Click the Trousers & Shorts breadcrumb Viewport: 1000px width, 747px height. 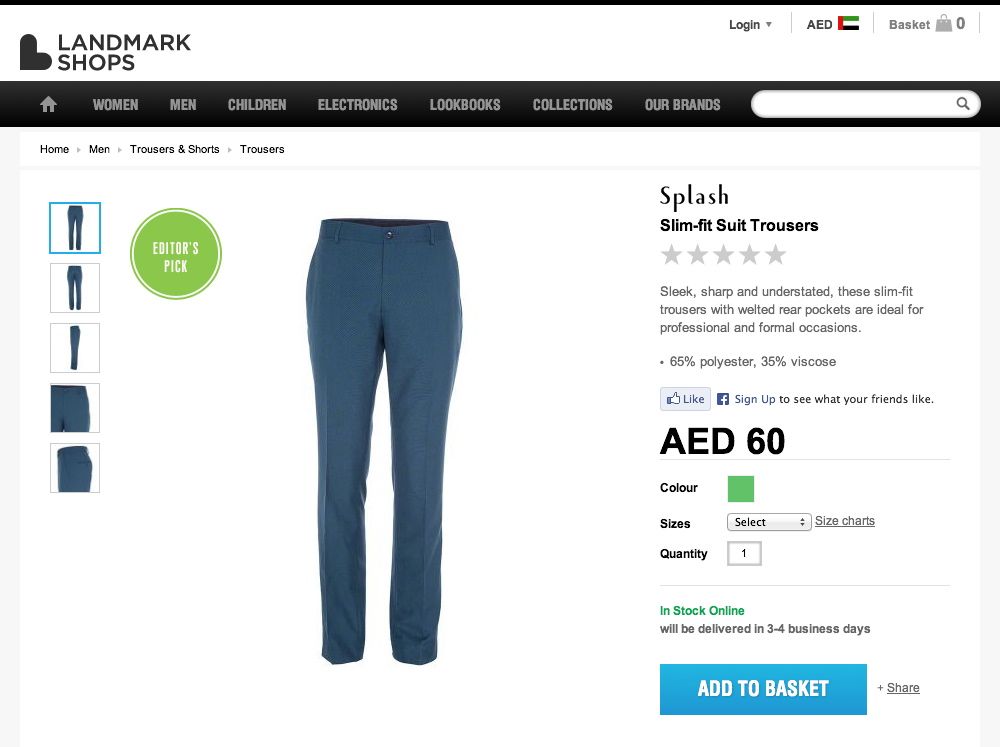point(175,149)
